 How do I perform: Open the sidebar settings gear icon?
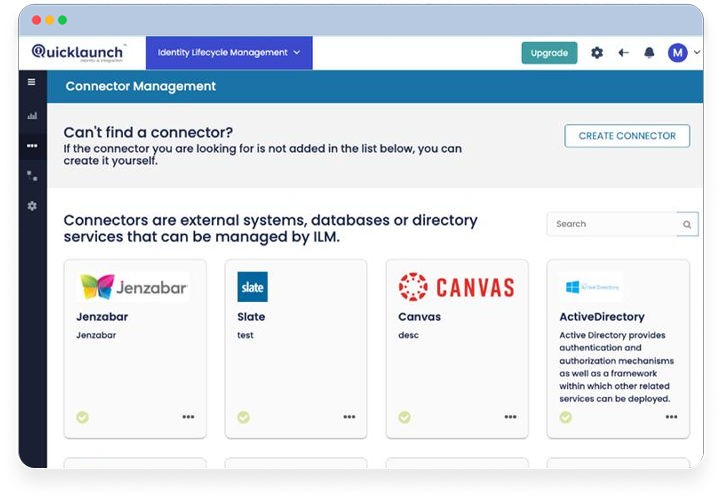pyautogui.click(x=32, y=206)
